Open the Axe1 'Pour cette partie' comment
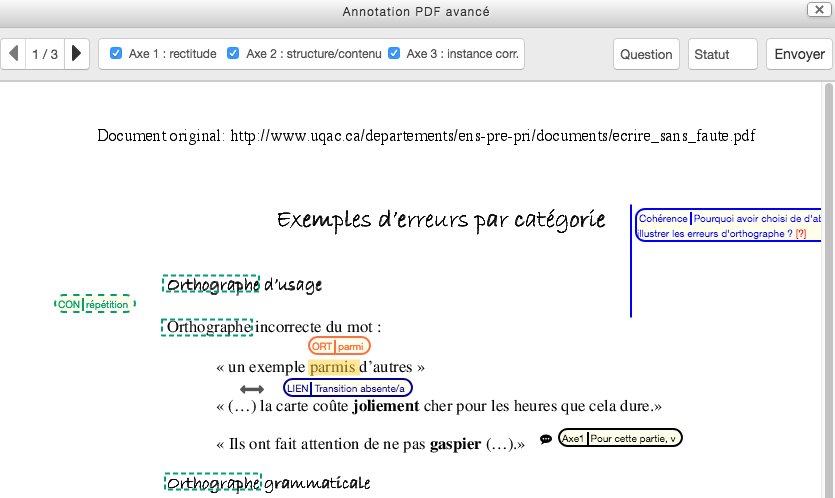The image size is (835, 498). 620,438
